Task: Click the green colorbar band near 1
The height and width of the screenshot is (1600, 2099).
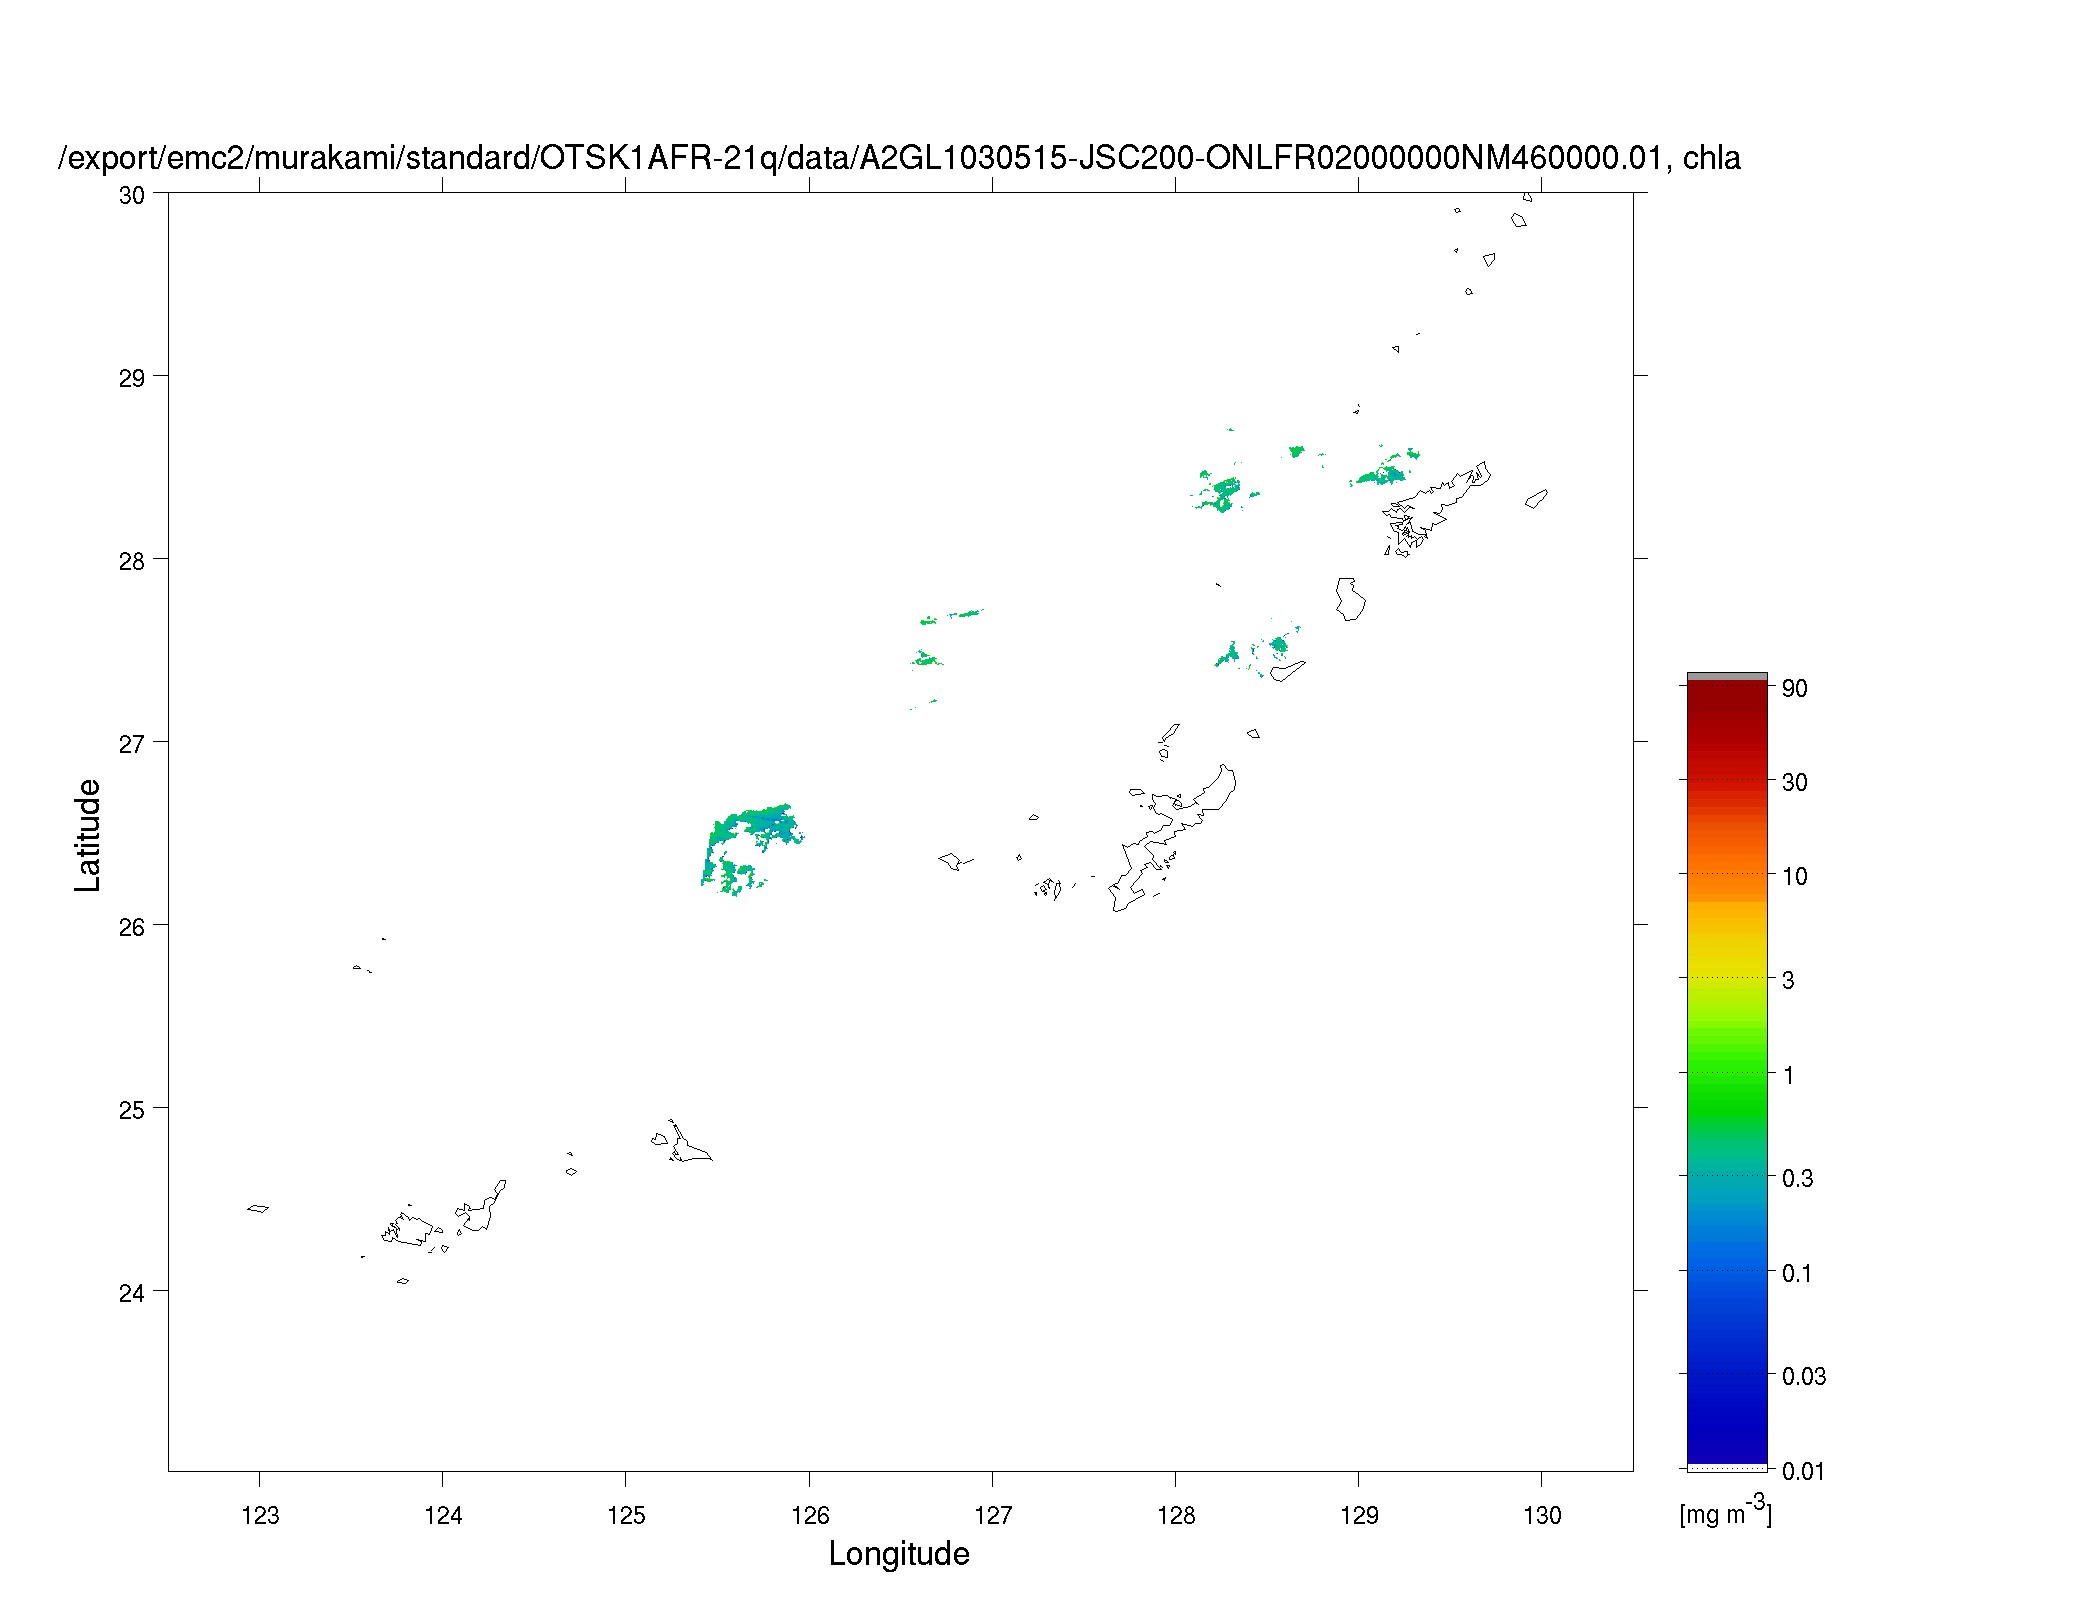Action: point(1727,1072)
